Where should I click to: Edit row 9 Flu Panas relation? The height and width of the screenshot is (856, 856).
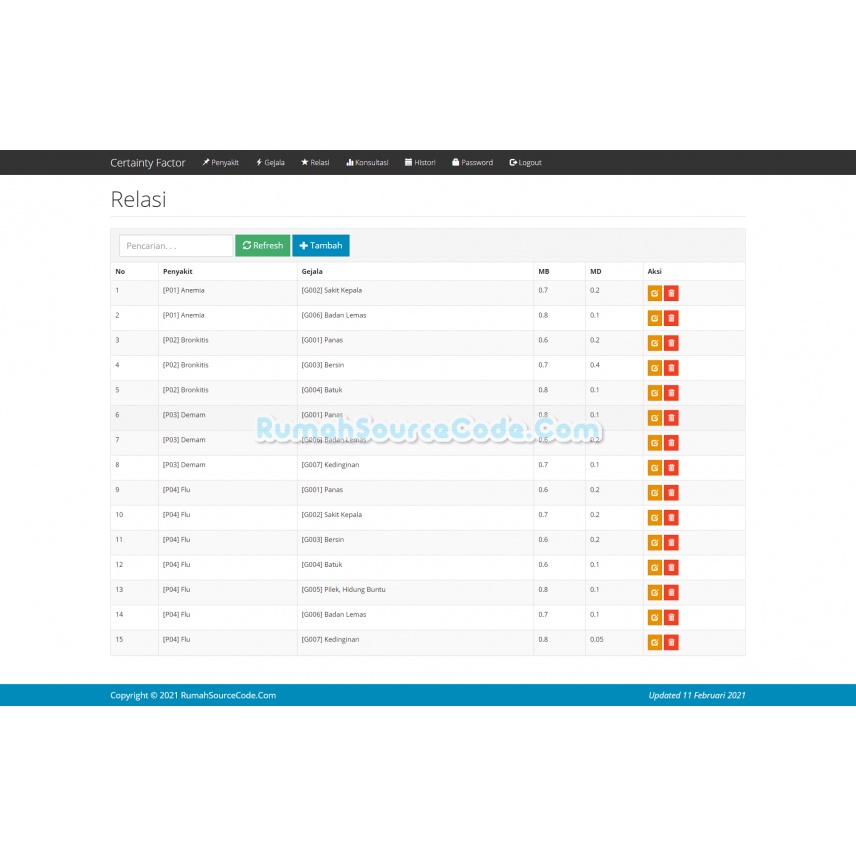[x=655, y=492]
